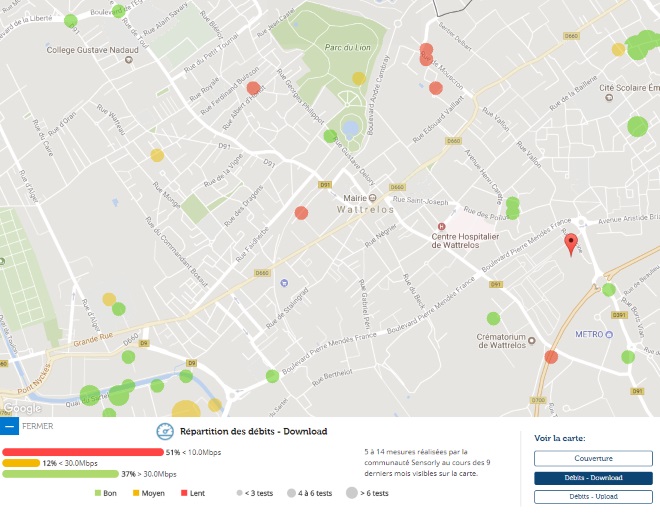
Task: Click the FERMER label to close panel
Action: [x=37, y=426]
